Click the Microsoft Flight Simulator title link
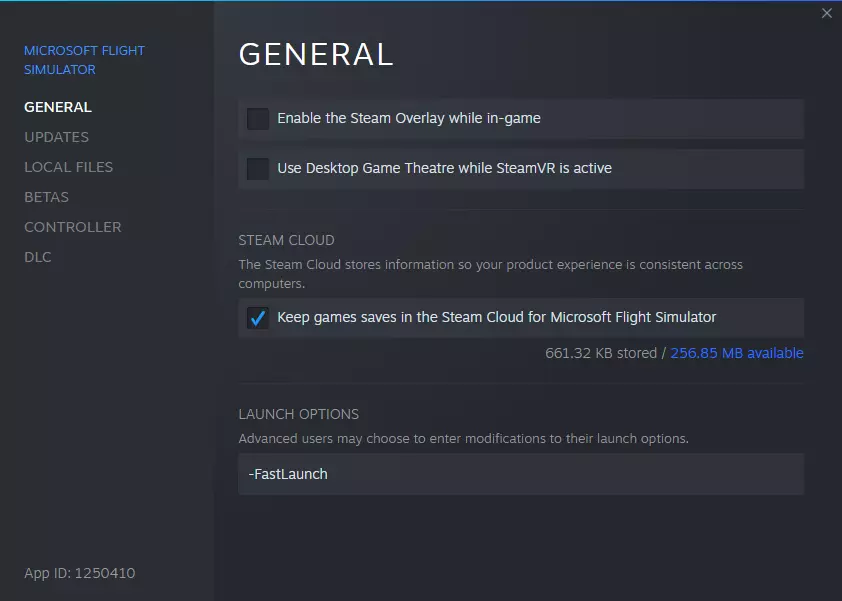The width and height of the screenshot is (842, 601). click(x=84, y=60)
